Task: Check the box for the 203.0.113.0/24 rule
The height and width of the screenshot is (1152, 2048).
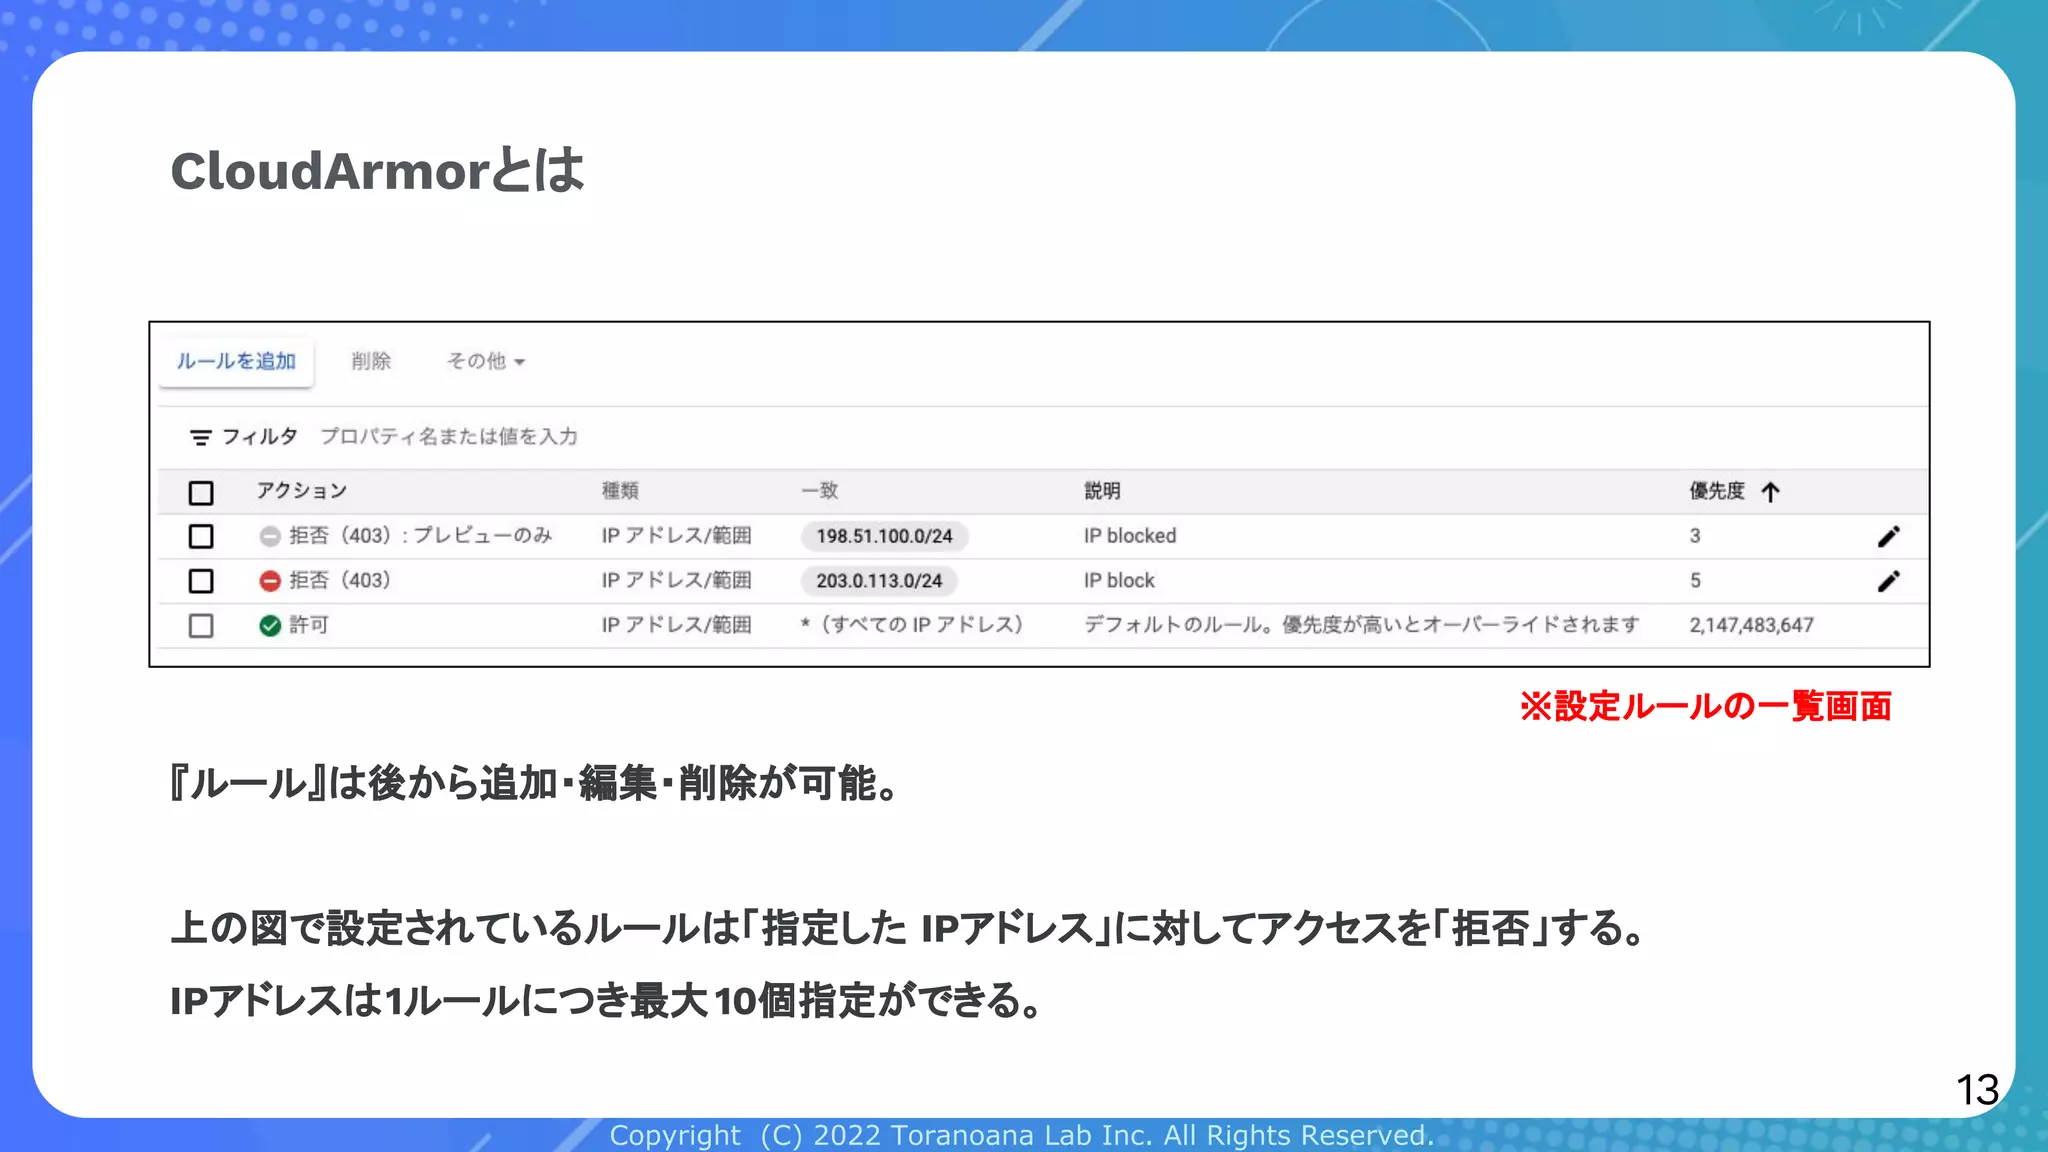Action: pos(201,581)
